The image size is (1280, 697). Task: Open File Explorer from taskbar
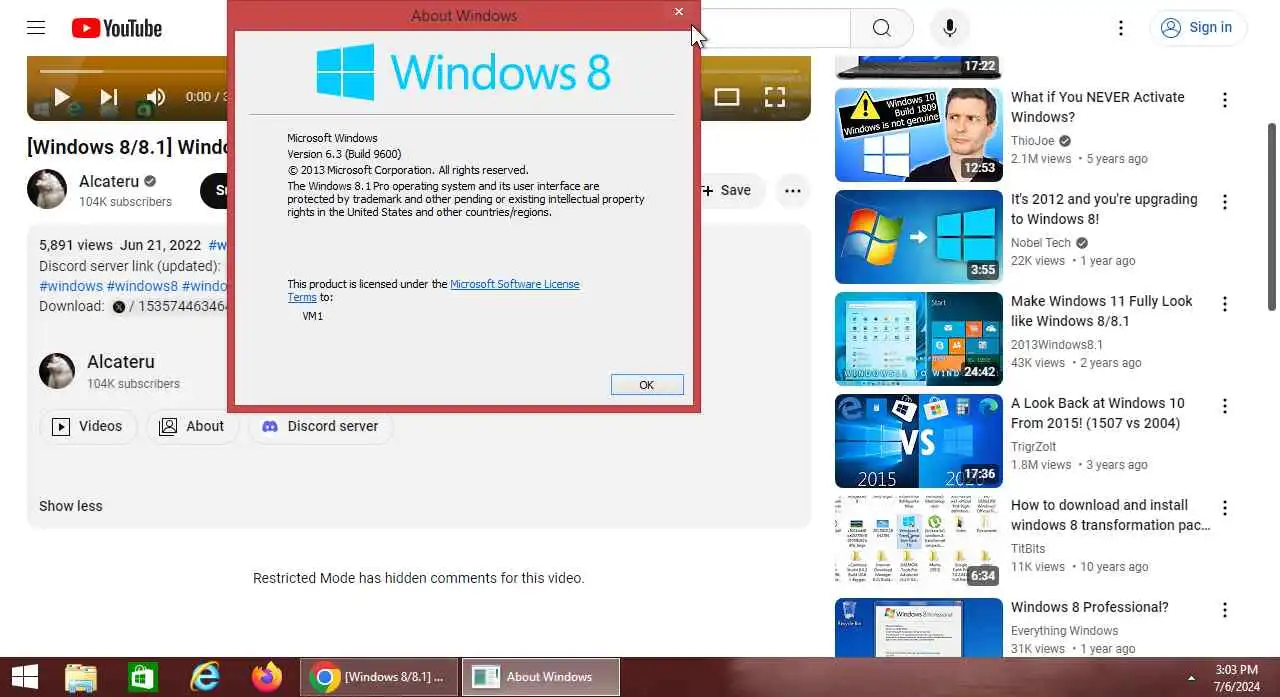click(81, 677)
